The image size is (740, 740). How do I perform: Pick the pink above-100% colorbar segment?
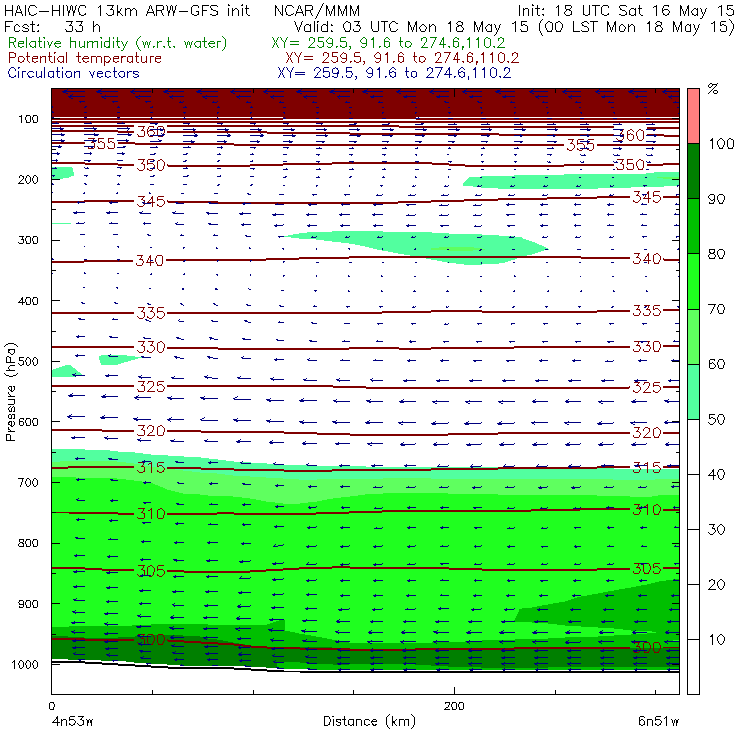click(x=693, y=116)
